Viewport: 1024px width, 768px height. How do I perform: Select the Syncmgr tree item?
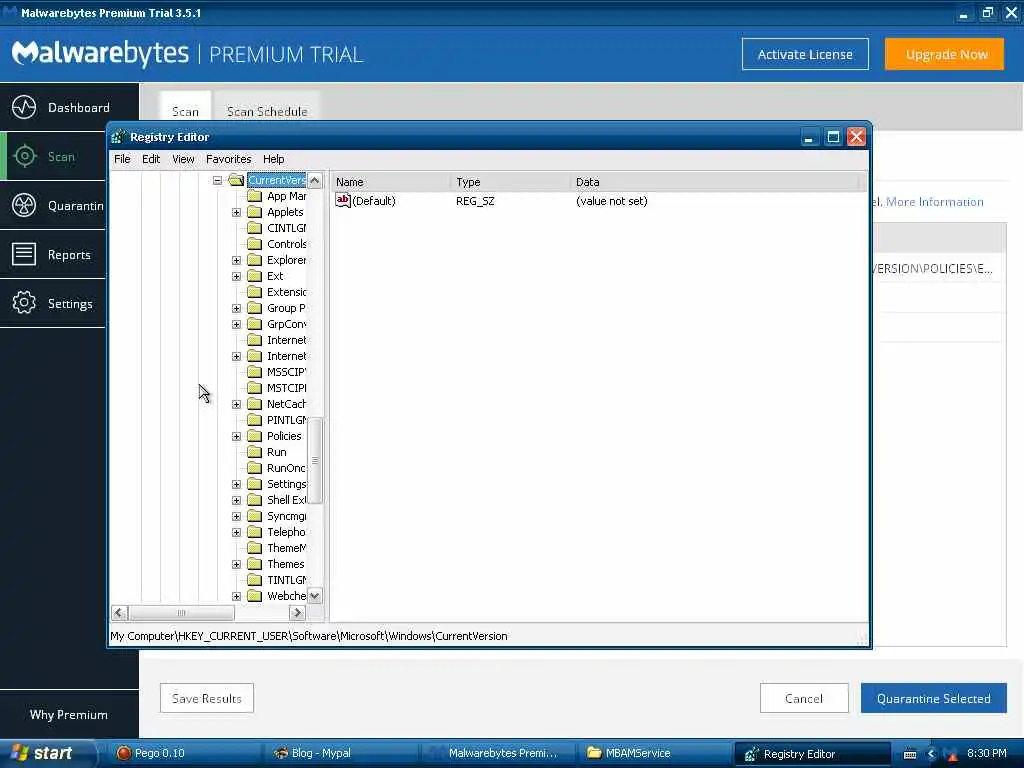tap(286, 517)
